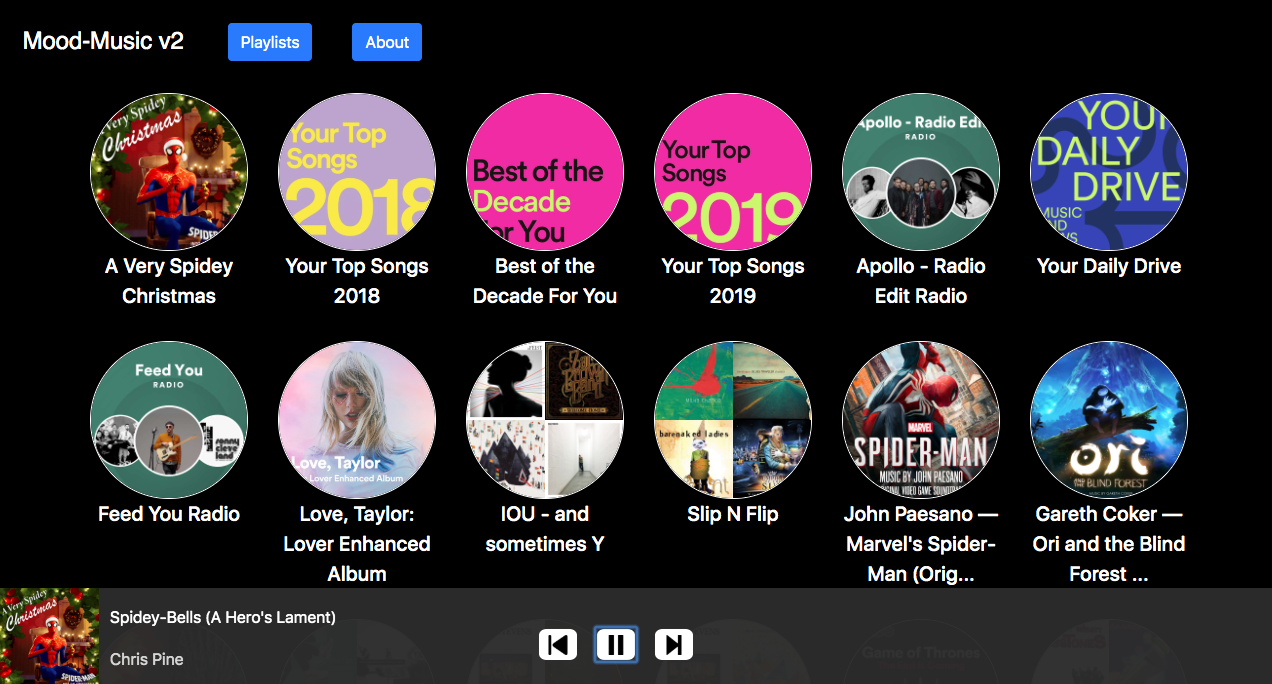The height and width of the screenshot is (684, 1272).
Task: Open Your Daily Drive cover image
Action: pyautogui.click(x=1109, y=172)
